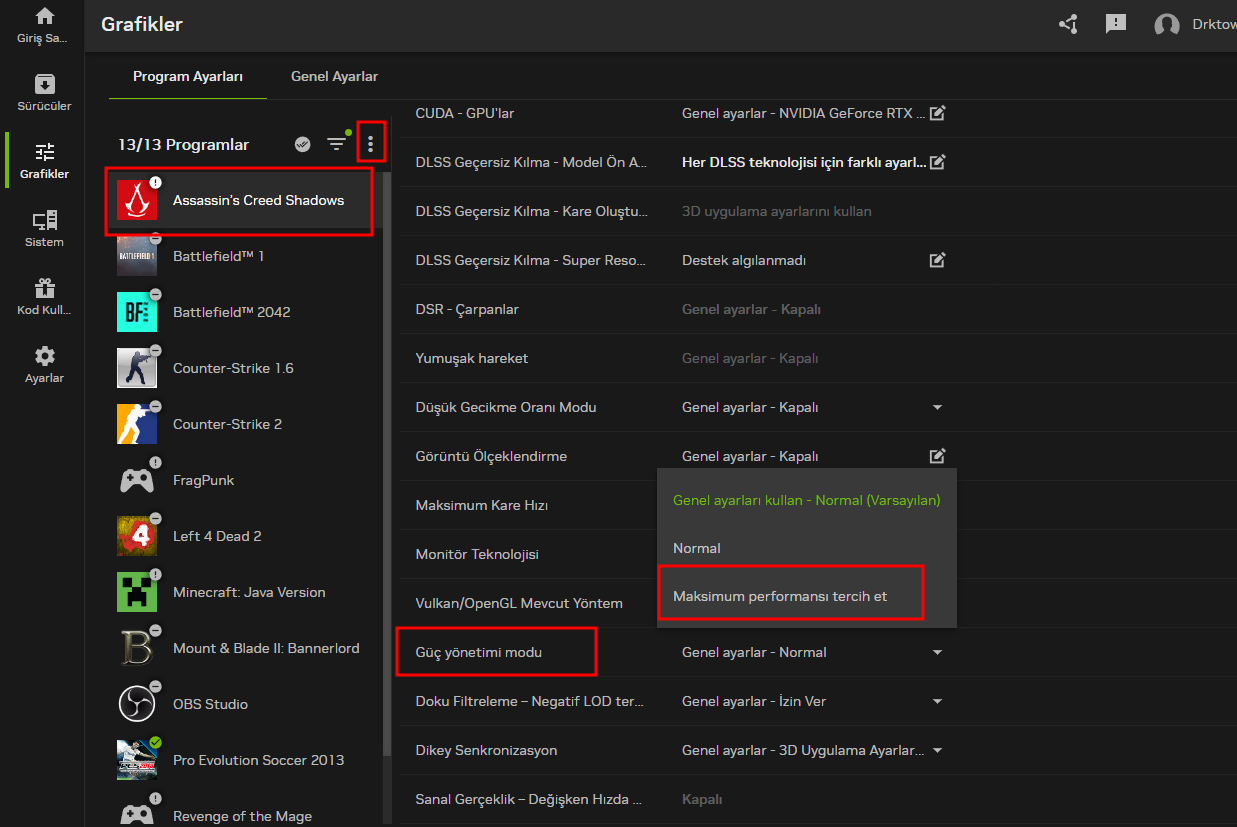1237x827 pixels.
Task: Click Destek algılanmadı value text
Action: coord(744,260)
